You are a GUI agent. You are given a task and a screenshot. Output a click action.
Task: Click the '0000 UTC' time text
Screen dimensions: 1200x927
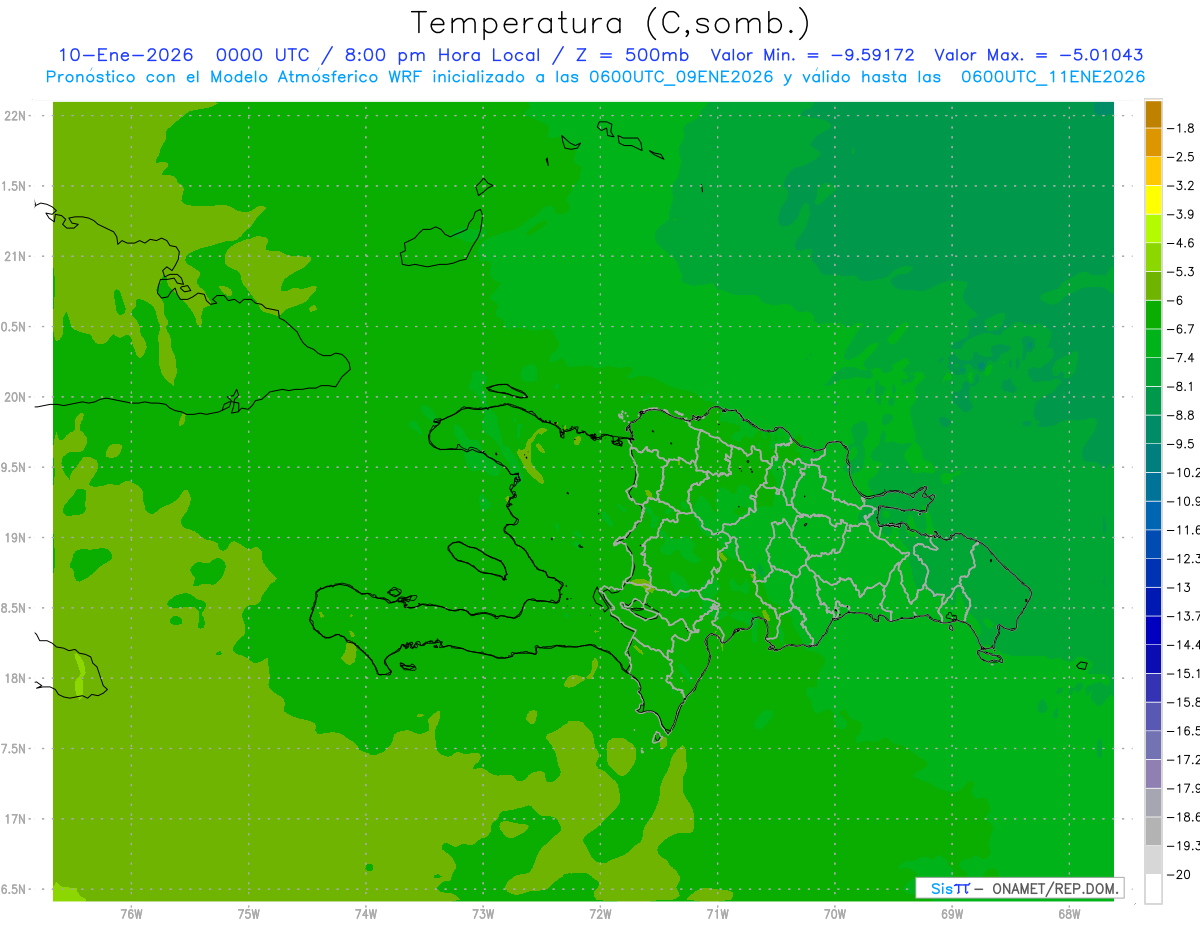point(266,55)
